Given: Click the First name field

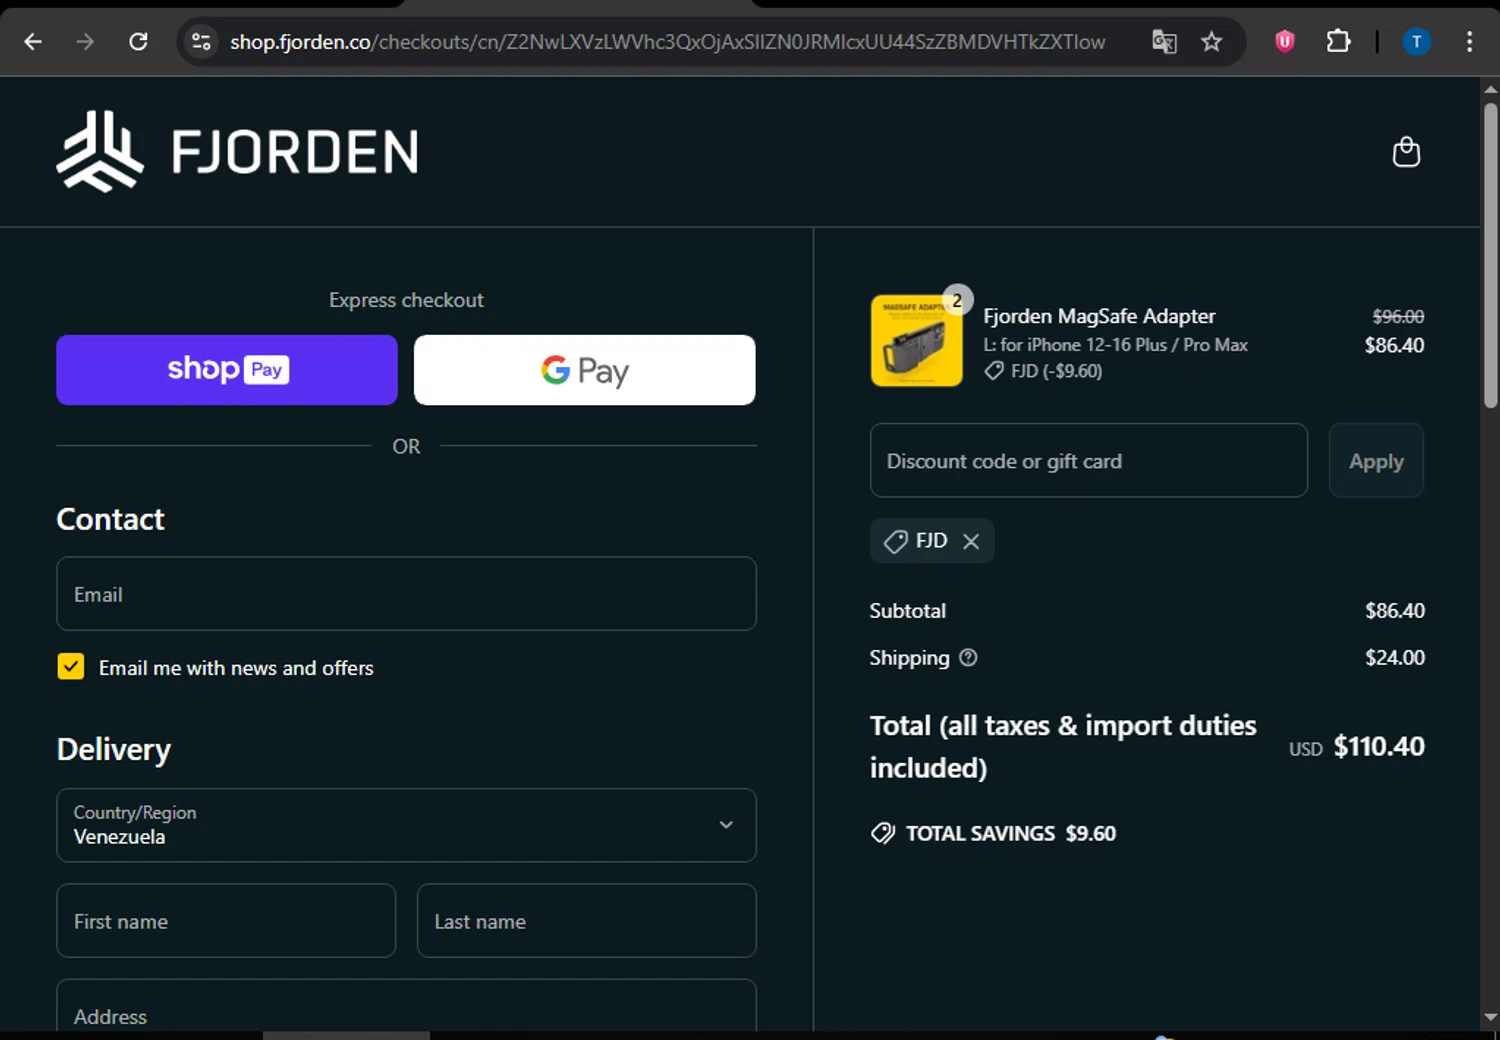Looking at the screenshot, I should coord(226,921).
